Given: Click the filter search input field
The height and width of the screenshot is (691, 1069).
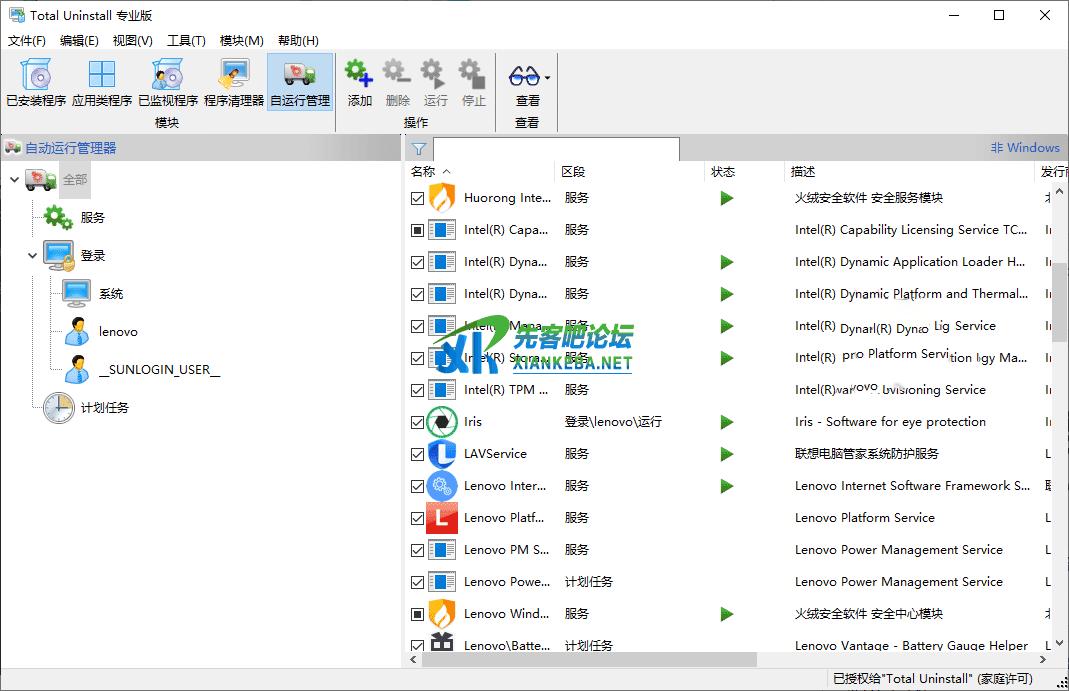Looking at the screenshot, I should pos(556,148).
